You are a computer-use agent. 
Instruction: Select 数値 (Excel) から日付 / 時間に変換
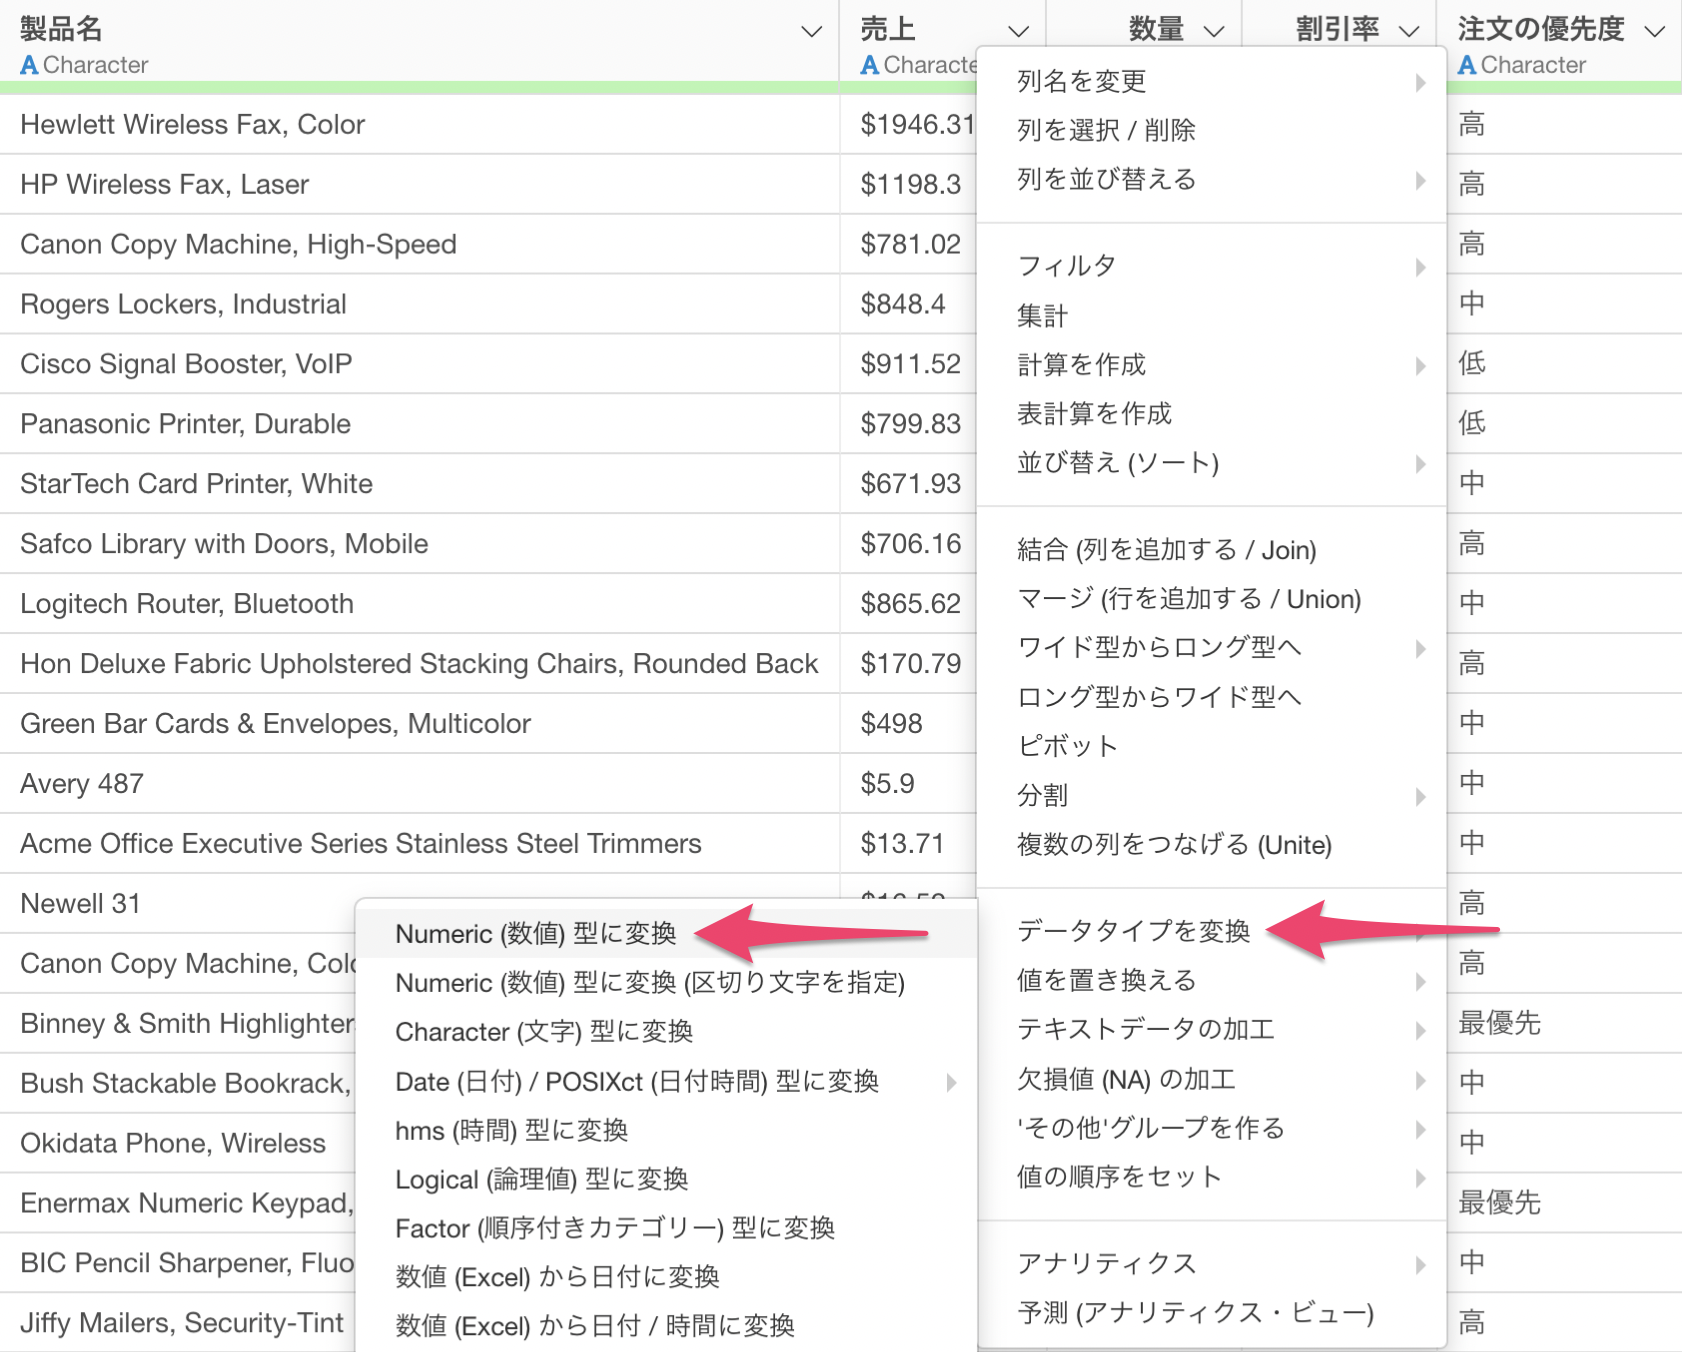pos(595,1327)
